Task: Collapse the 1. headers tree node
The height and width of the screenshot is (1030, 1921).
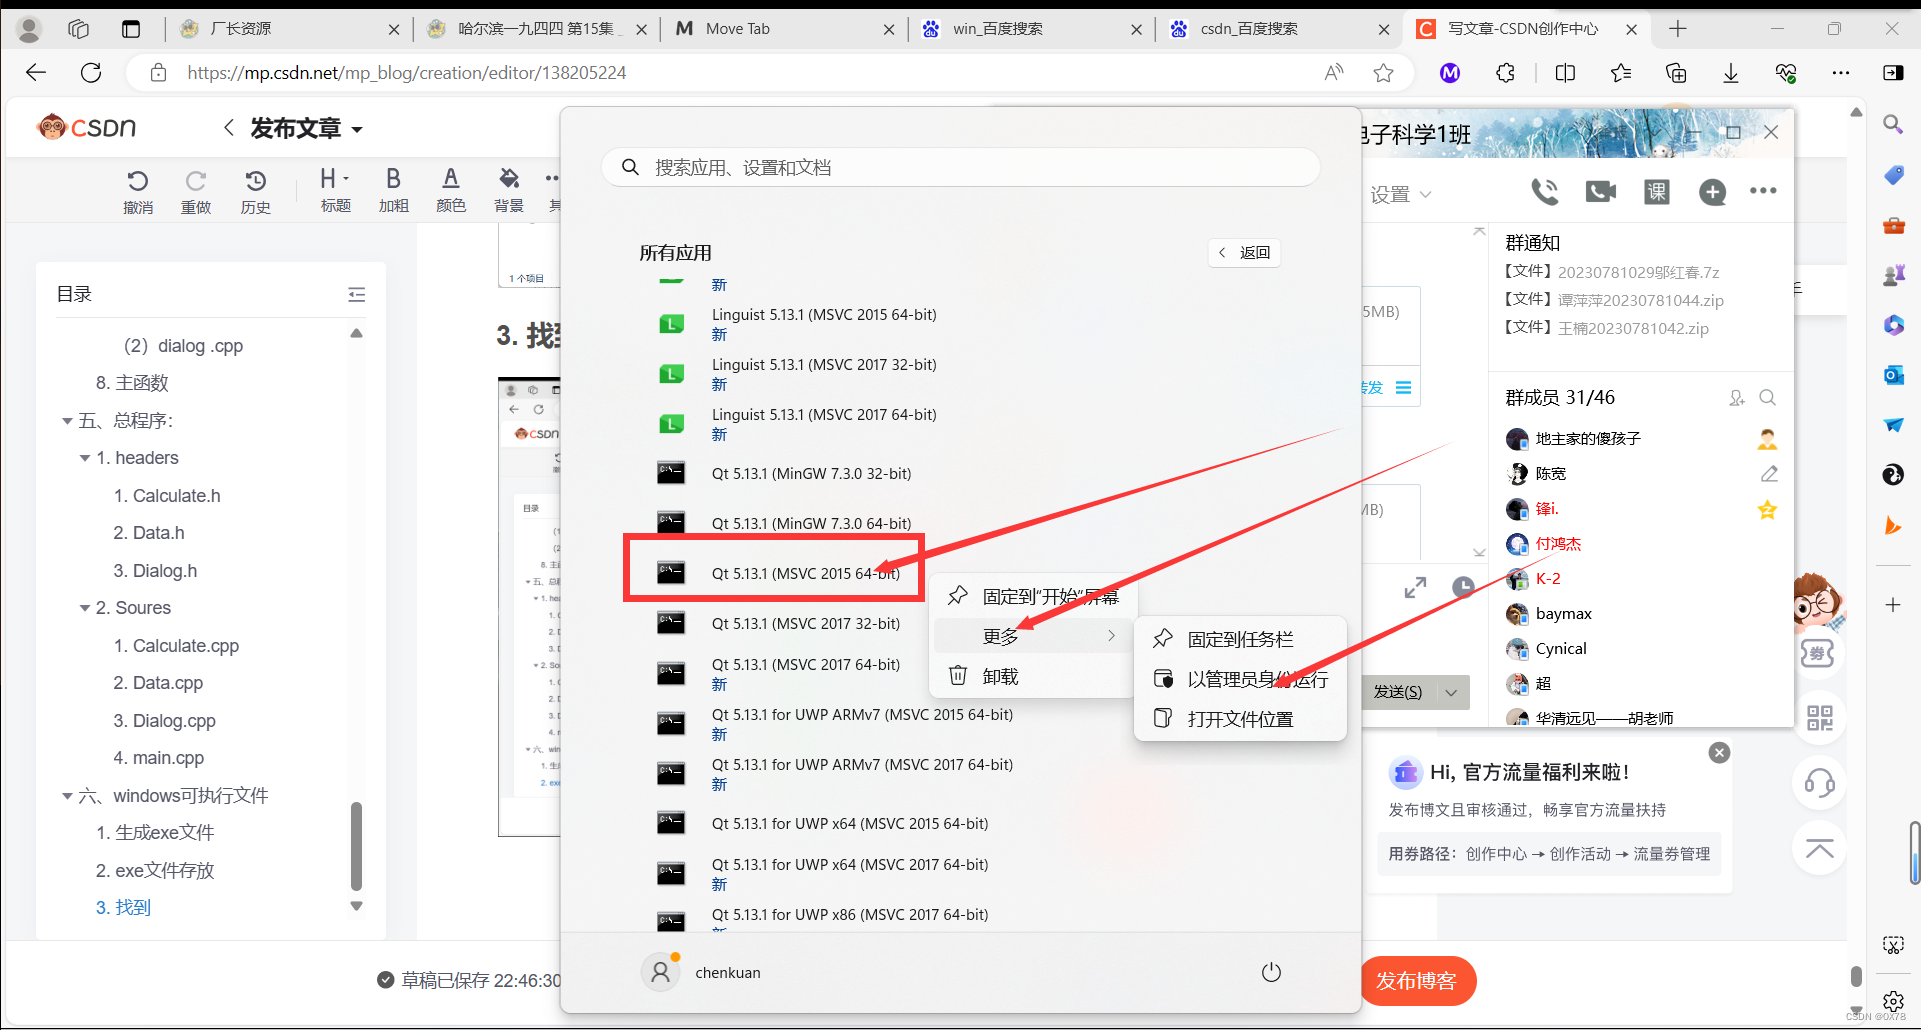Action: [x=85, y=458]
